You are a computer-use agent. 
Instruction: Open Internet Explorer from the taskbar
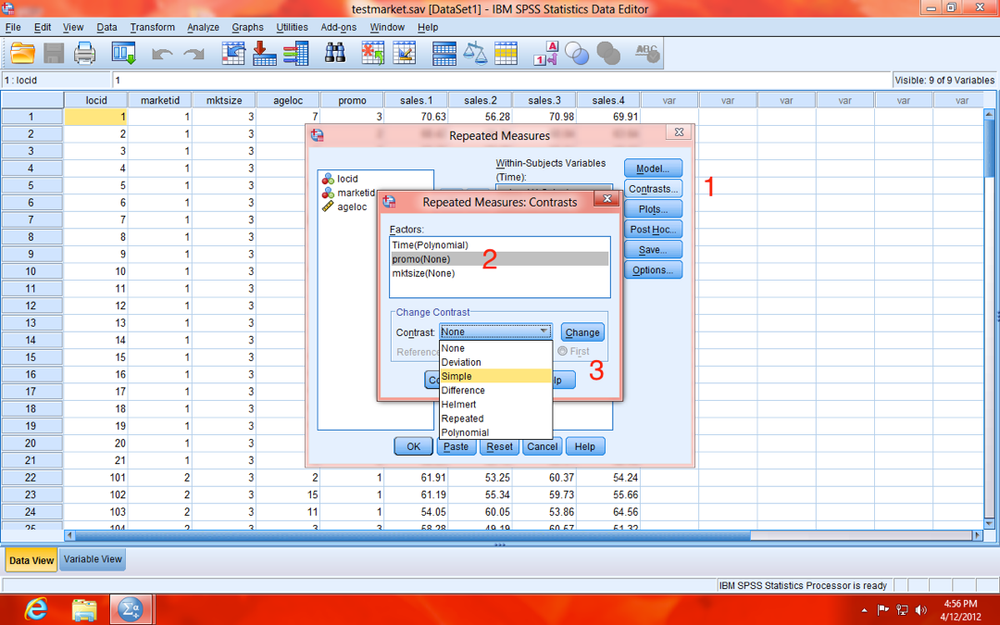[x=36, y=608]
